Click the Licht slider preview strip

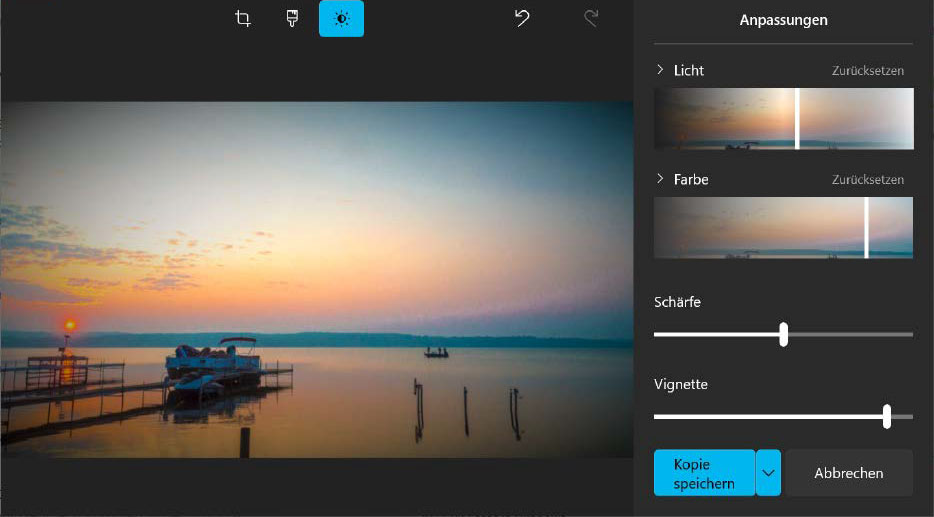(783, 119)
